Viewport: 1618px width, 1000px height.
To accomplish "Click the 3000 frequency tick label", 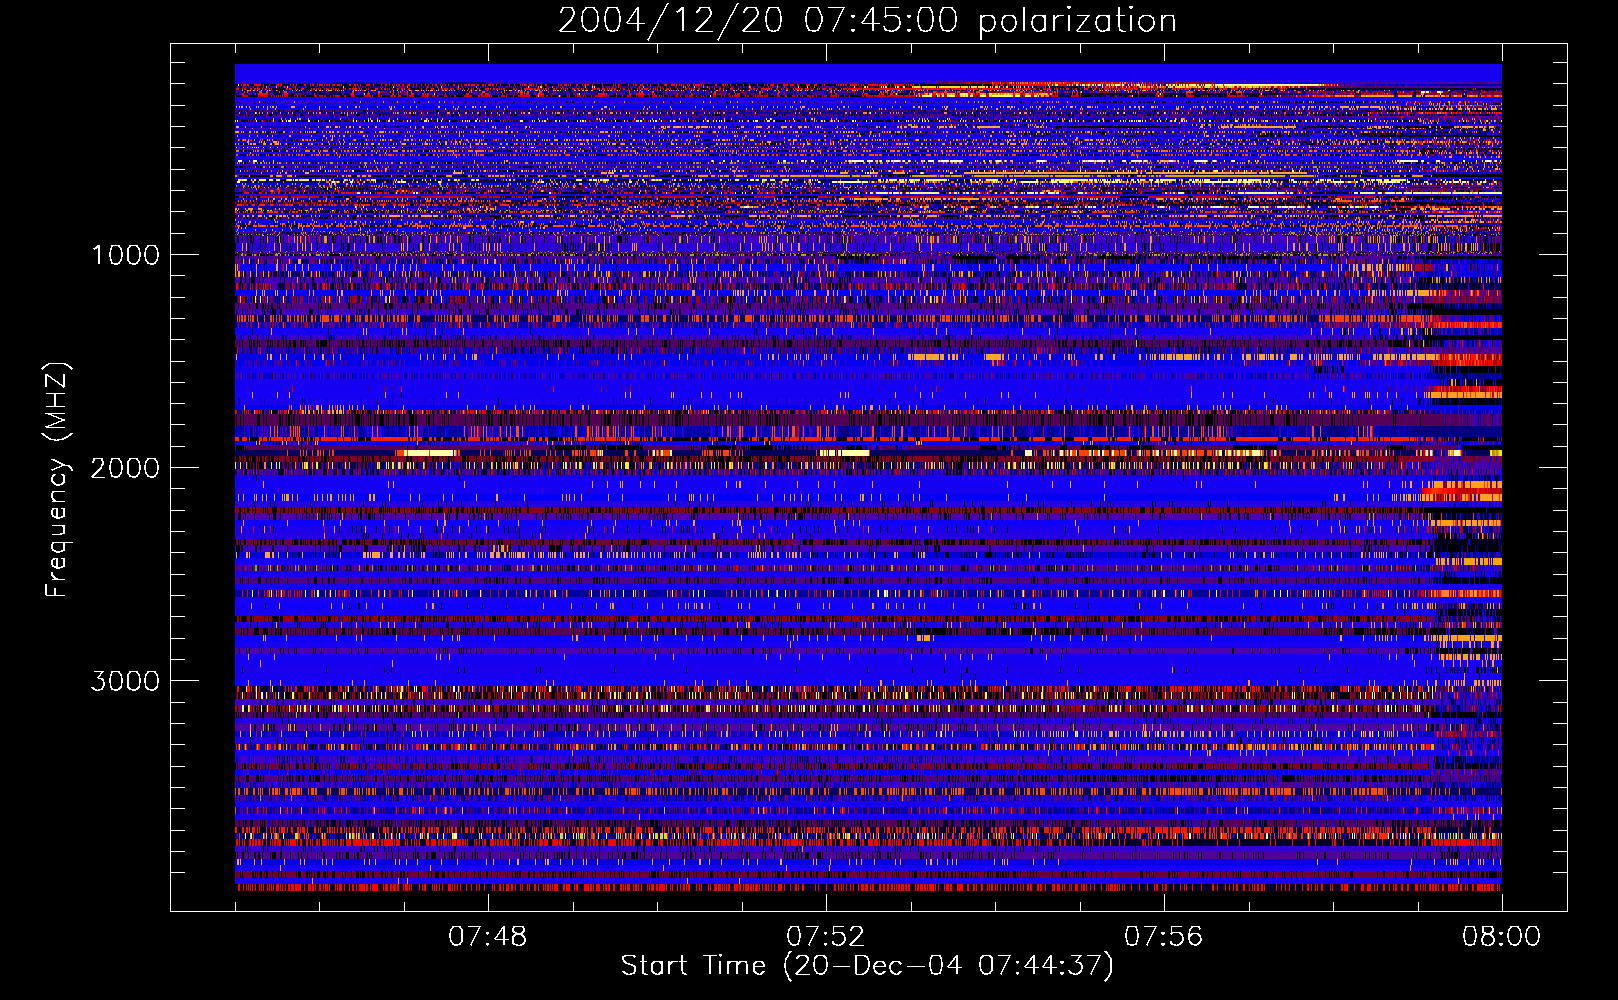I will [x=125, y=681].
